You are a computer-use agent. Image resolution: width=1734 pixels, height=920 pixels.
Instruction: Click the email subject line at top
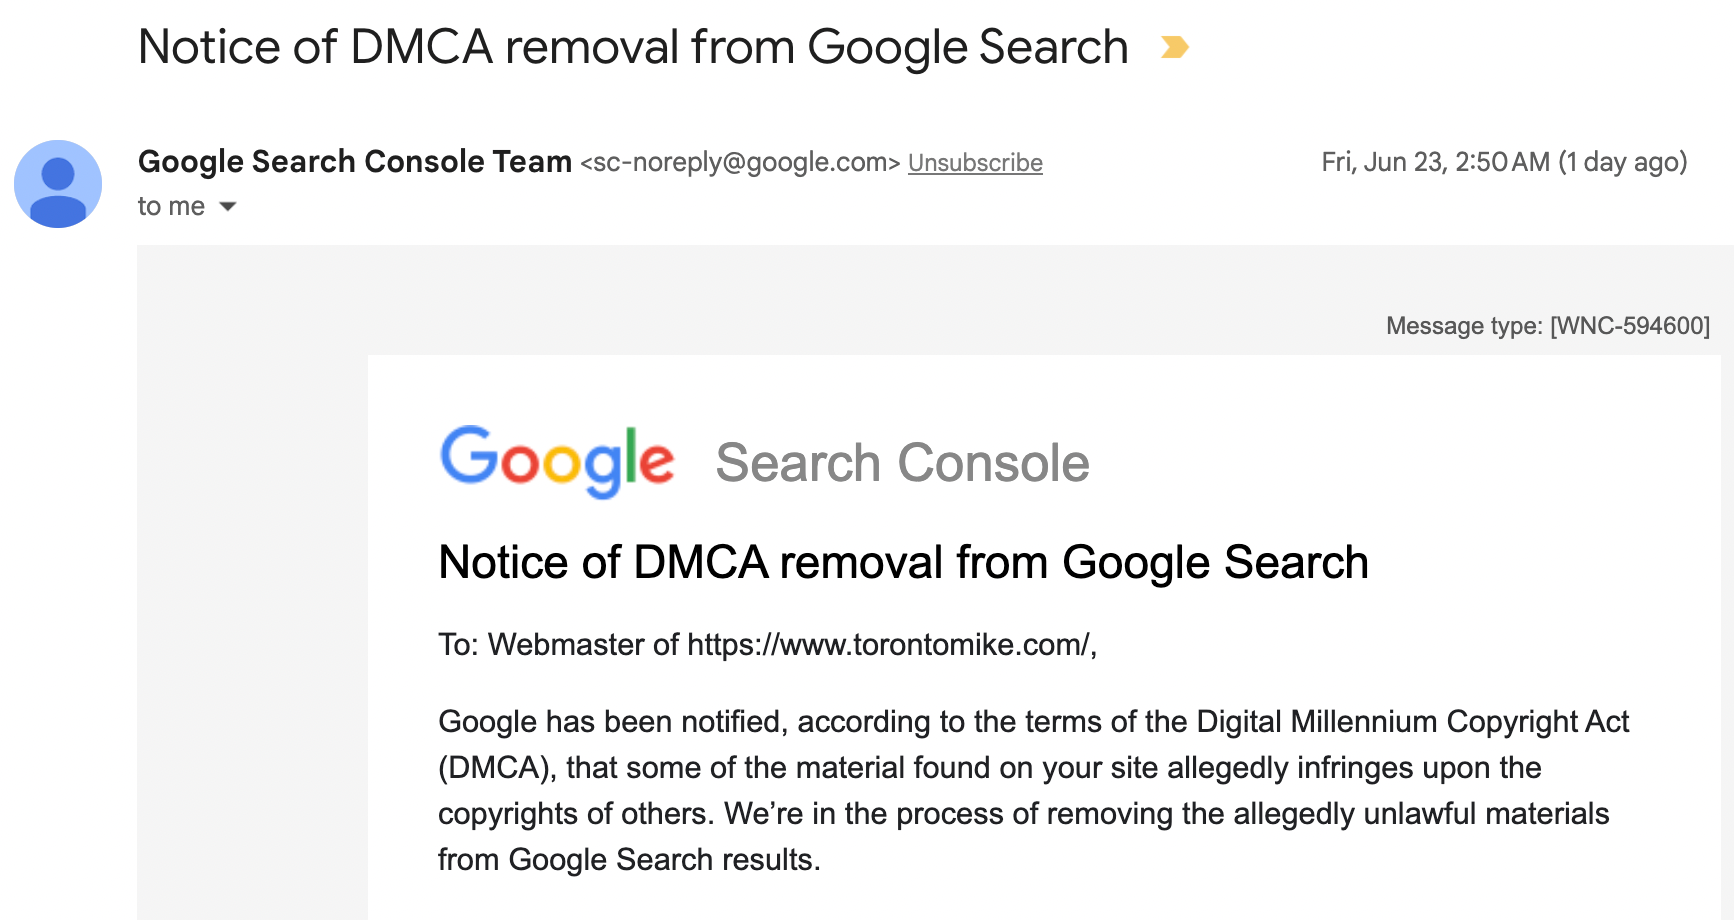633,47
